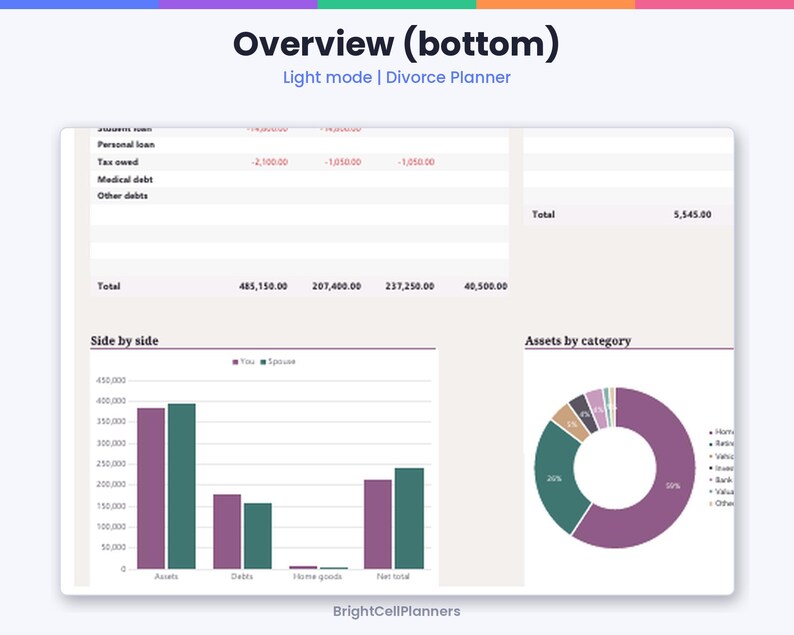The height and width of the screenshot is (635, 794).
Task: Click the 485,150.00 total cell
Action: click(x=263, y=286)
